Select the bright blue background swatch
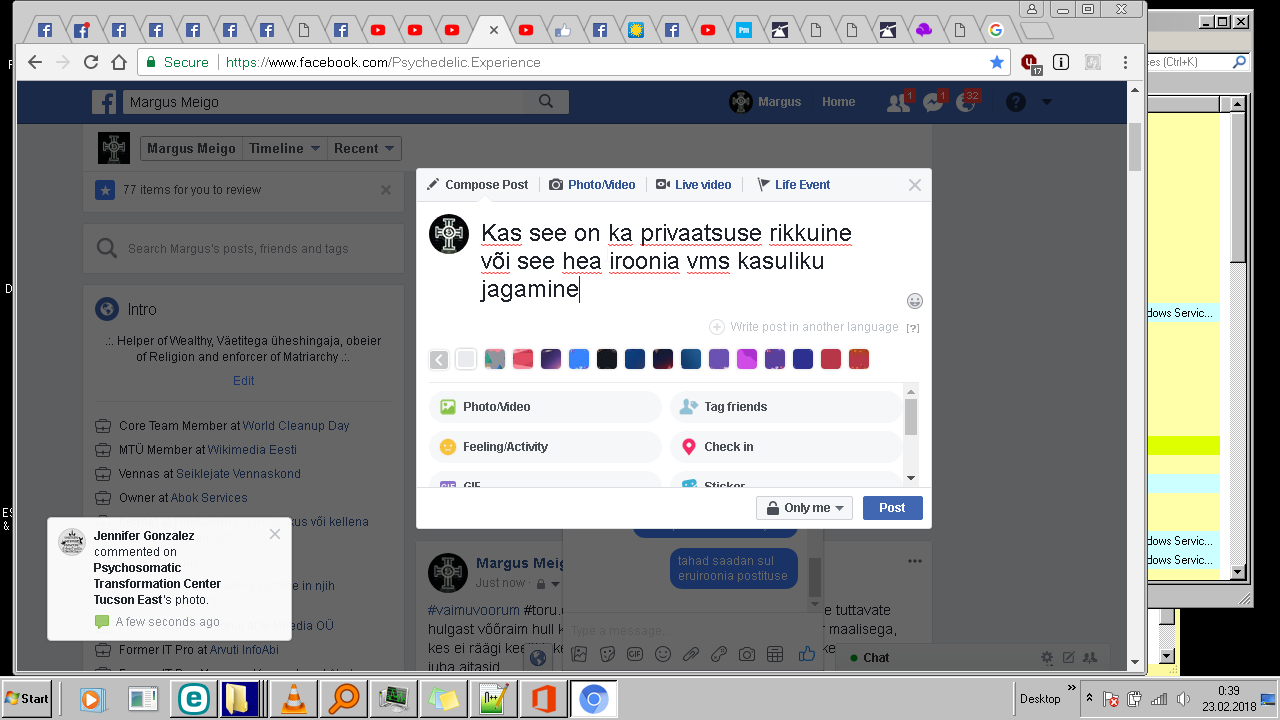This screenshot has height=720, width=1280. pyautogui.click(x=578, y=360)
